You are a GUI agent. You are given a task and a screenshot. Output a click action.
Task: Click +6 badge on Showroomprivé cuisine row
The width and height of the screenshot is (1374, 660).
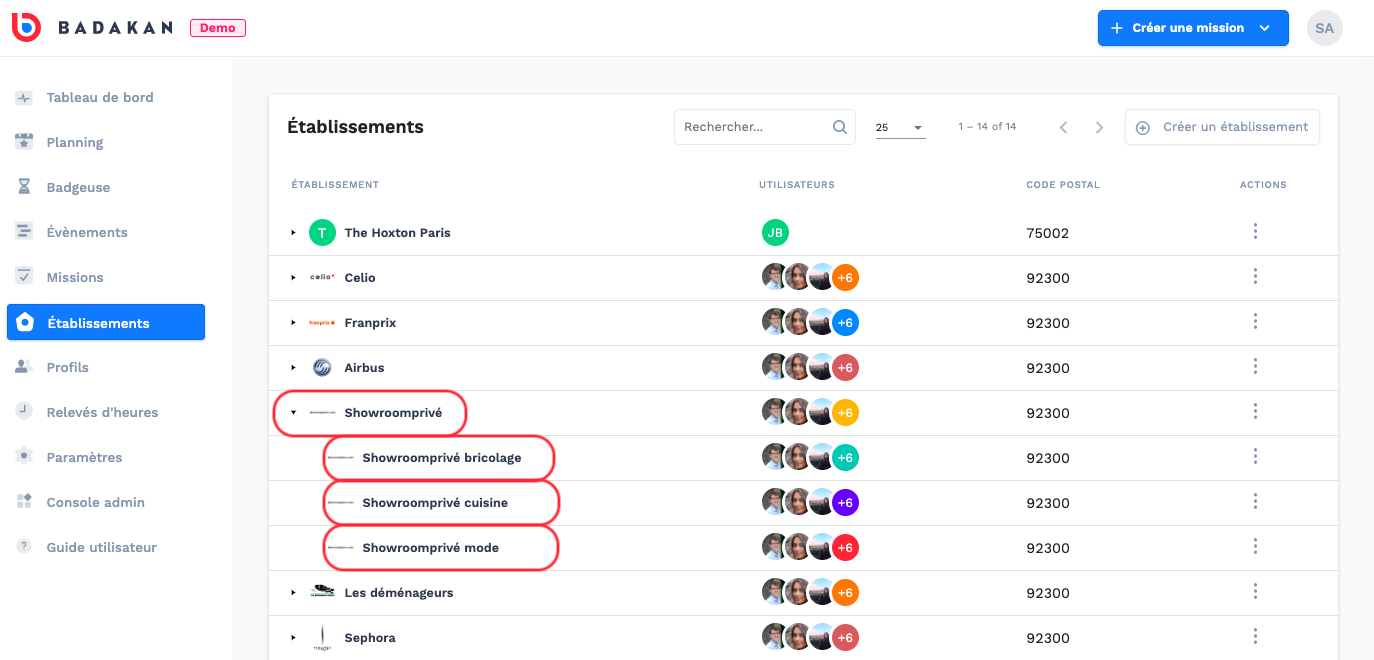[845, 503]
